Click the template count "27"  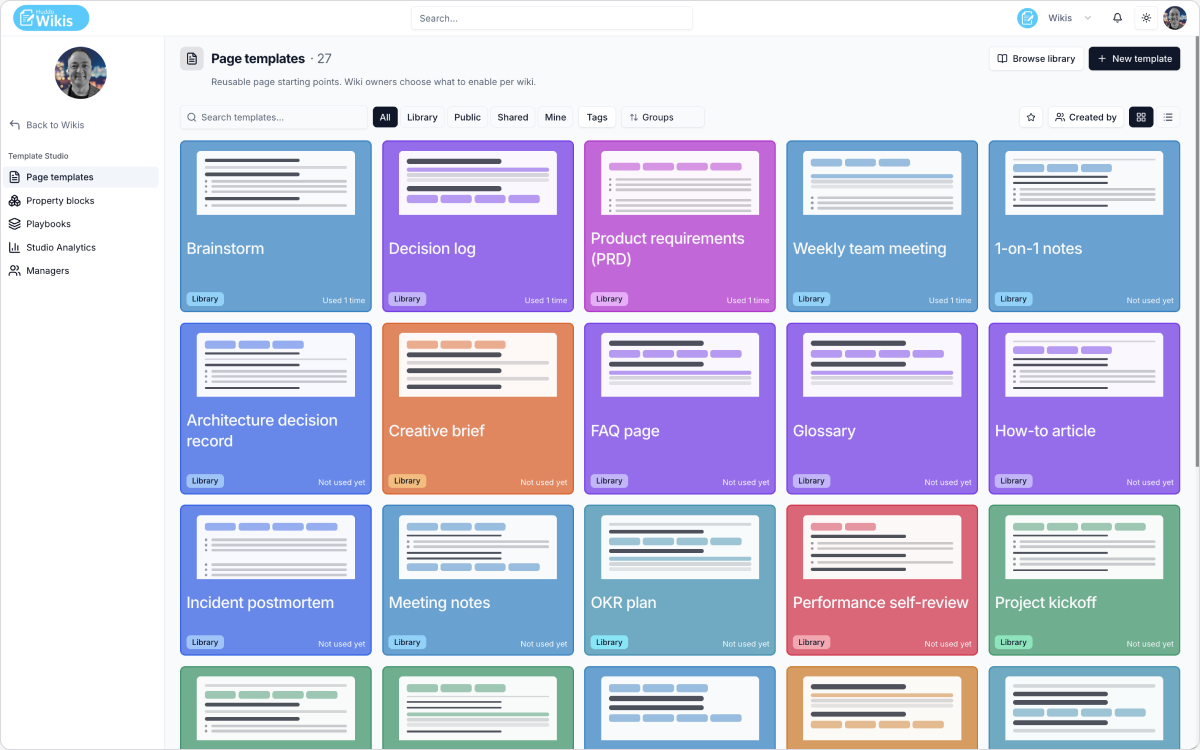click(x=324, y=59)
